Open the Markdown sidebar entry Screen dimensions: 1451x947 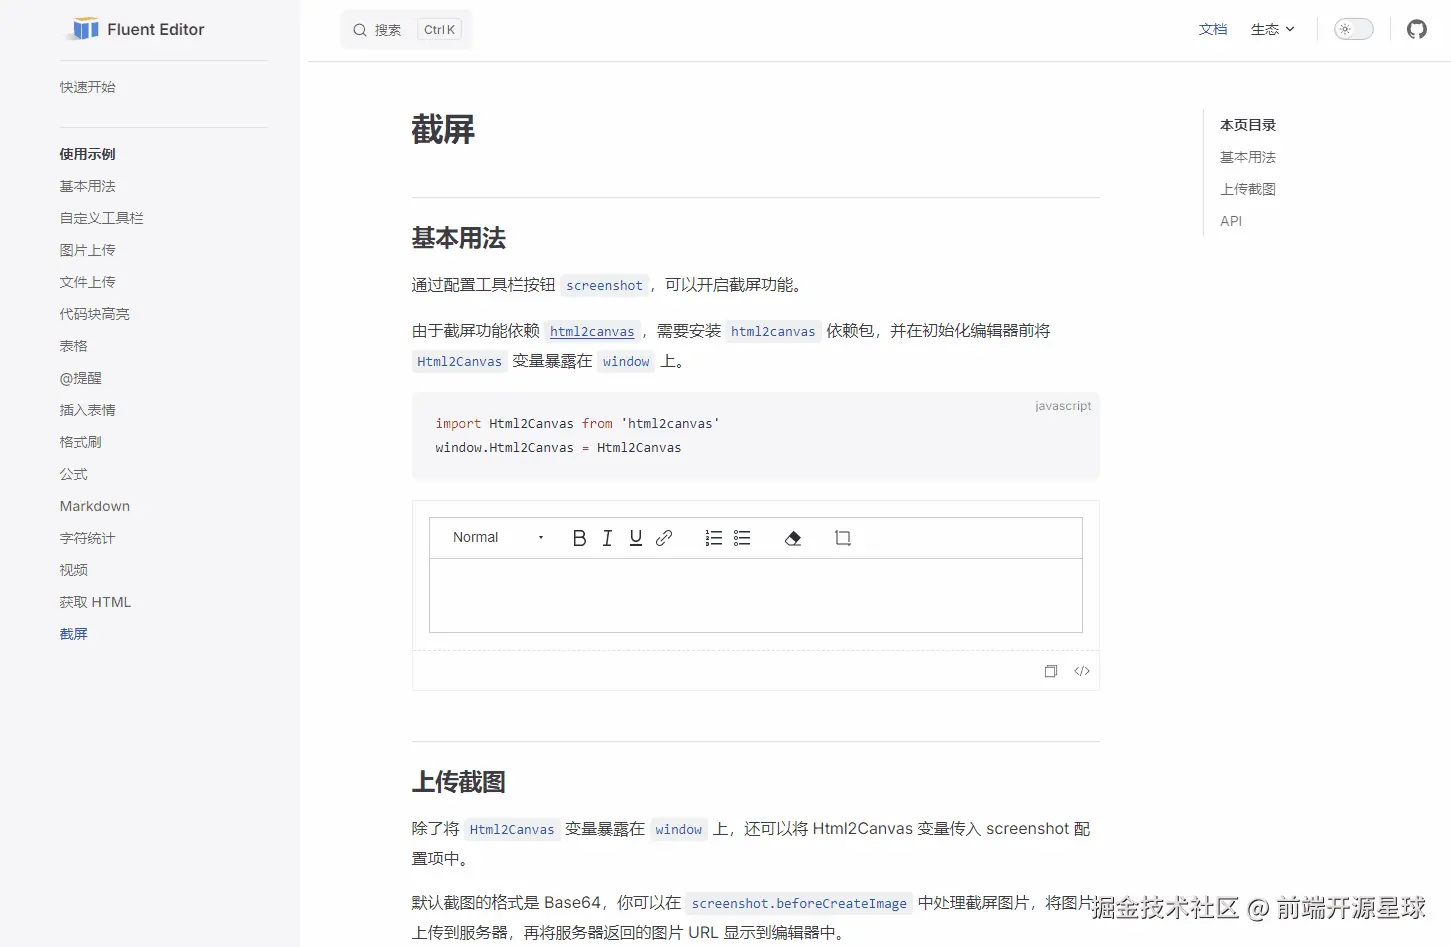(94, 506)
